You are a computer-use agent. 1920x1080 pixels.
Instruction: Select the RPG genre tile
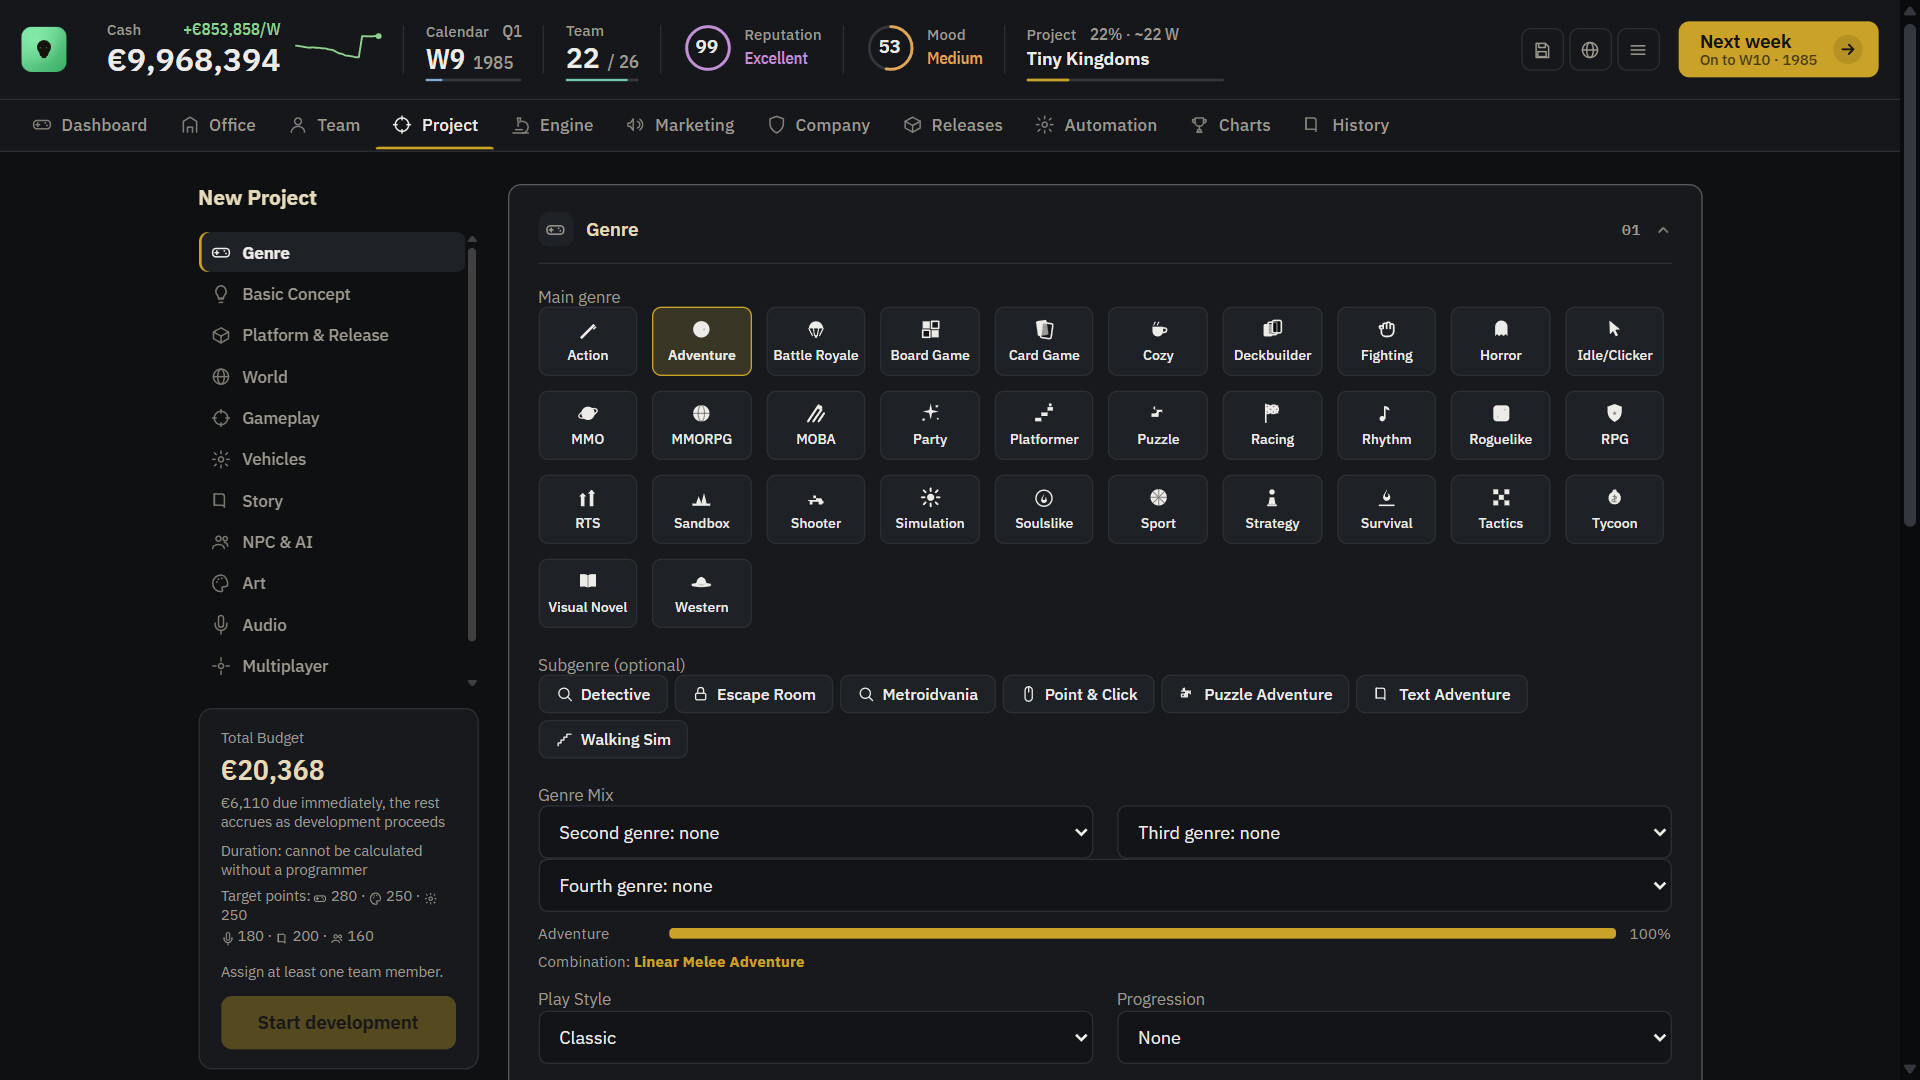click(x=1614, y=425)
